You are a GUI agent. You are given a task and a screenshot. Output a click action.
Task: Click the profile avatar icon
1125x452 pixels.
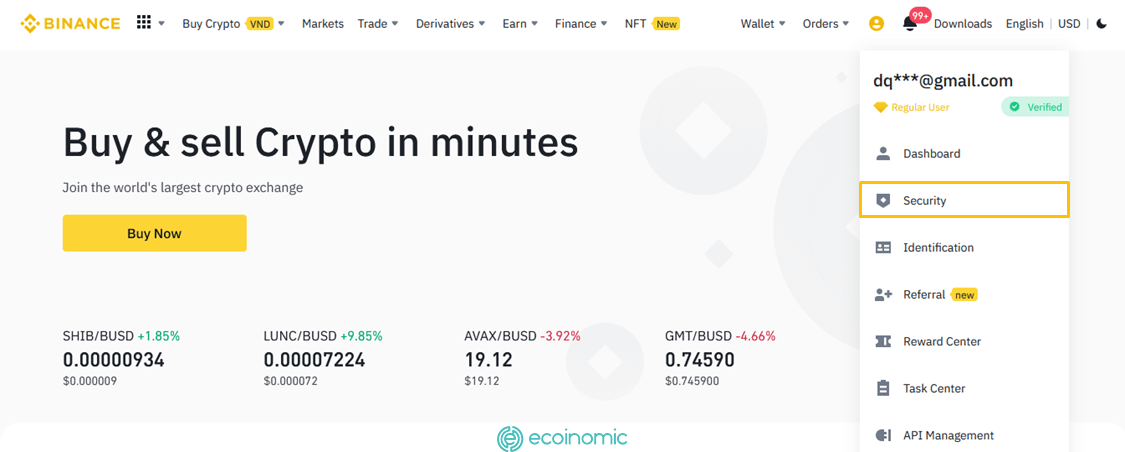pyautogui.click(x=876, y=23)
